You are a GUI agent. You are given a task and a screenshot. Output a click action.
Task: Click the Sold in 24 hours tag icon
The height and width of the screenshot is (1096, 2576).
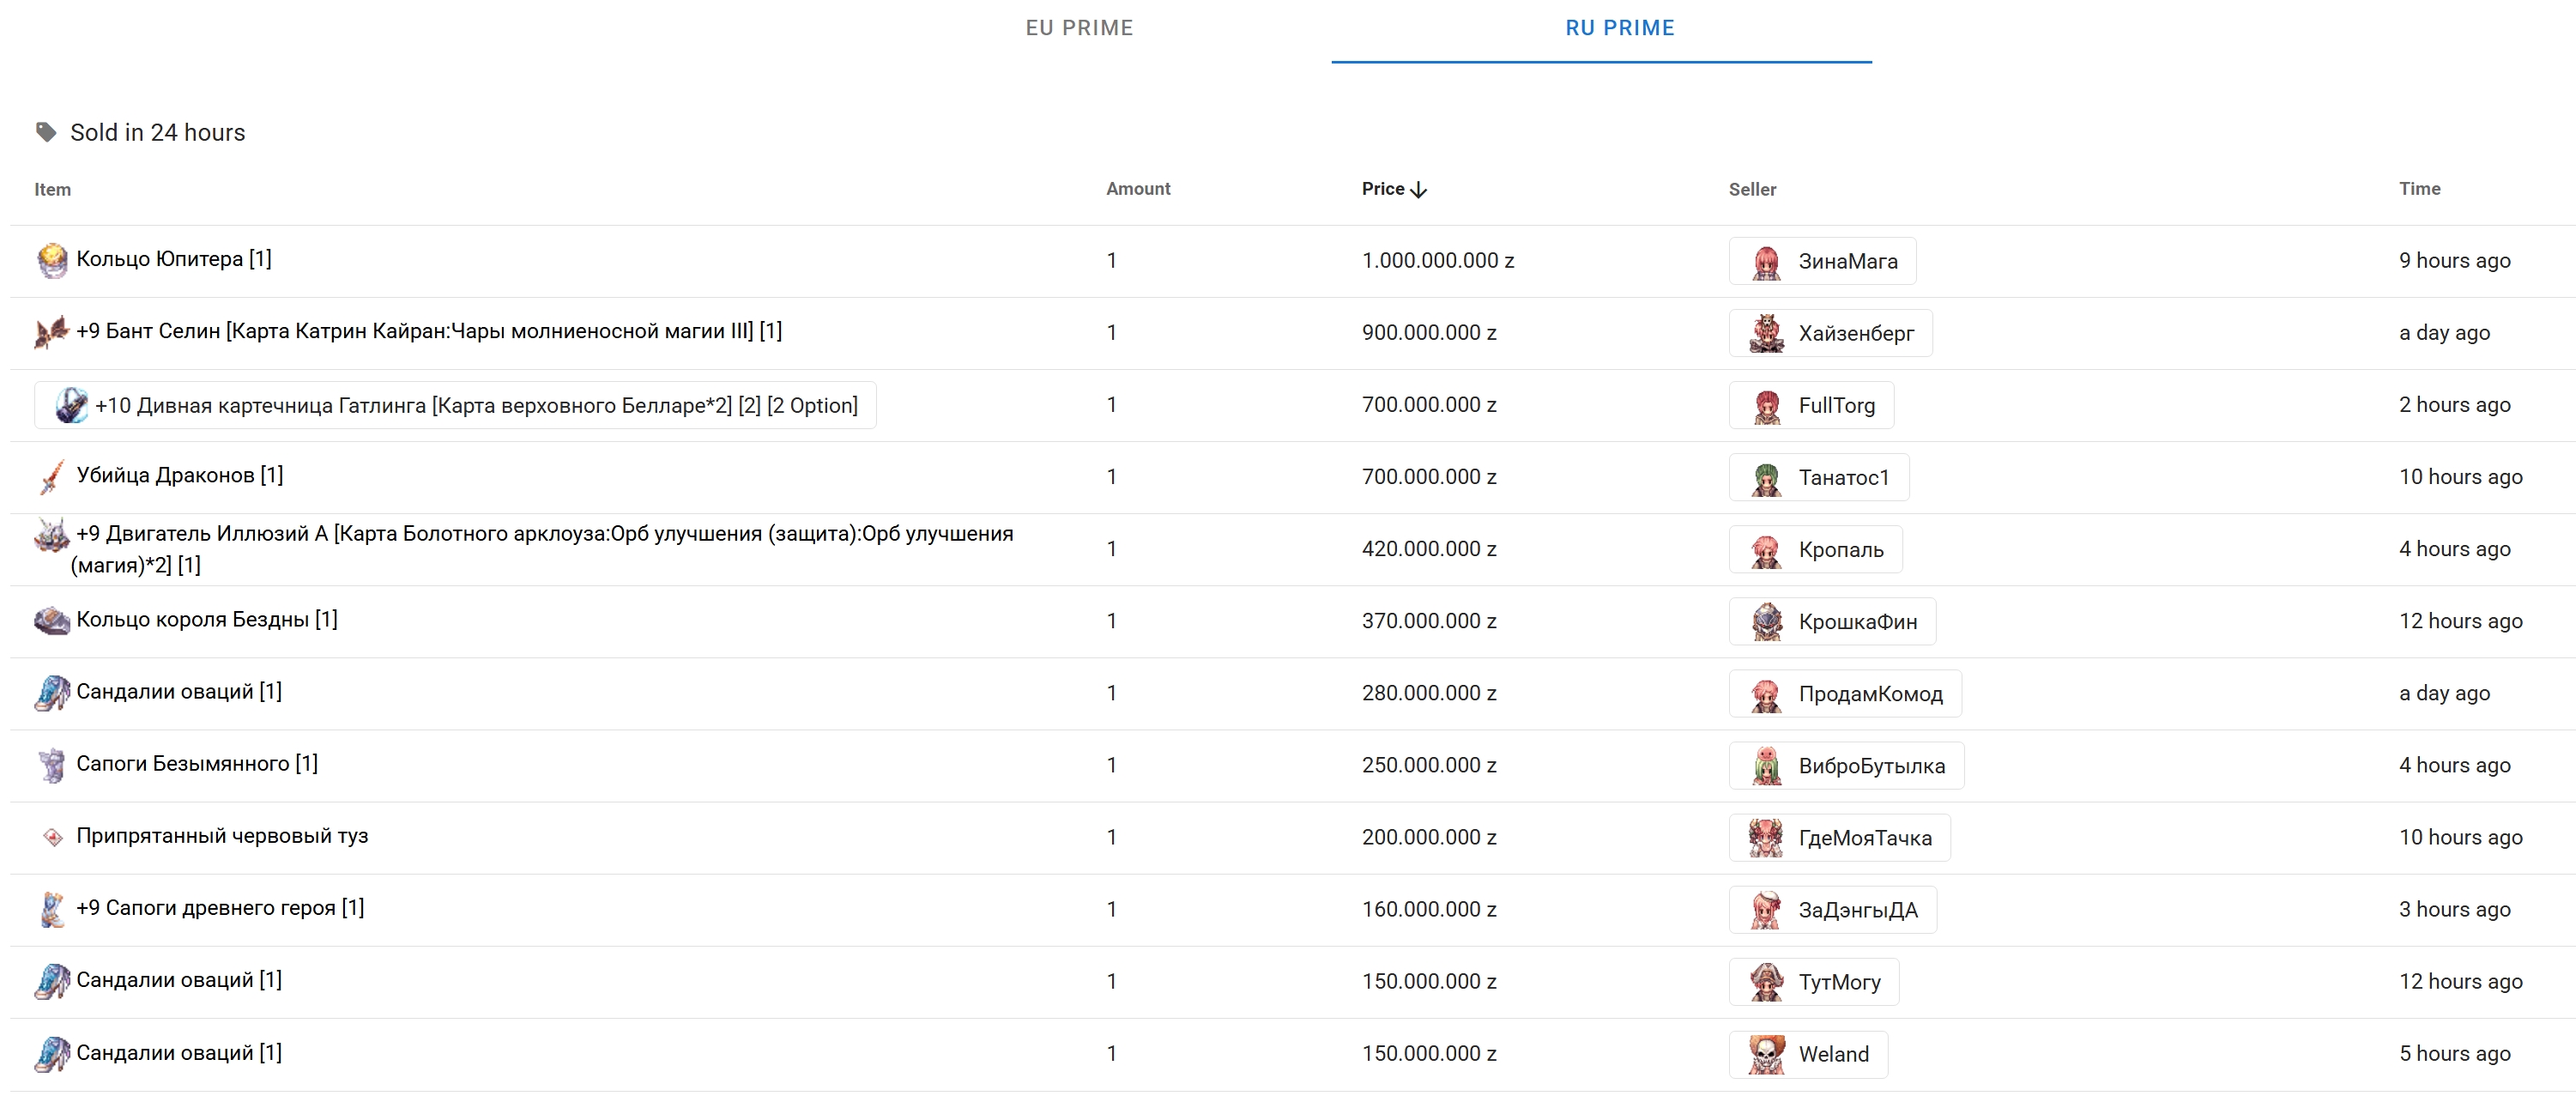(46, 132)
